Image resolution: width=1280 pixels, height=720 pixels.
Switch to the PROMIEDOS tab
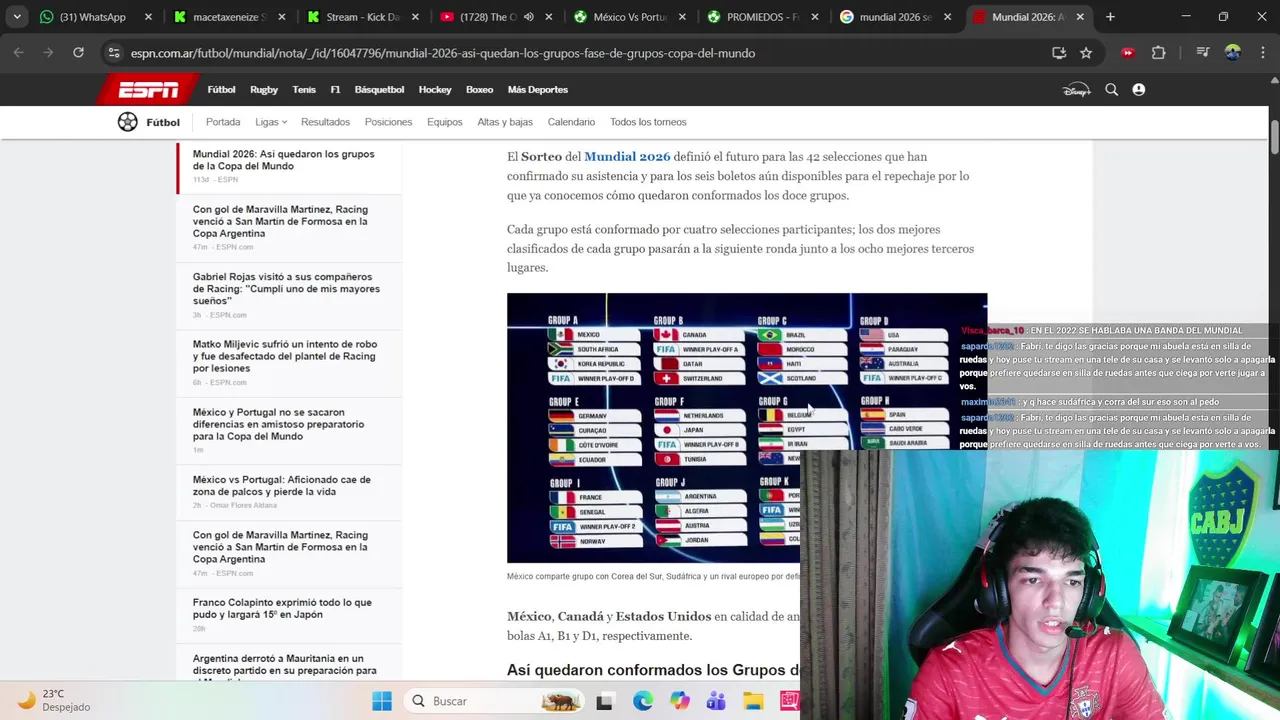(x=763, y=17)
